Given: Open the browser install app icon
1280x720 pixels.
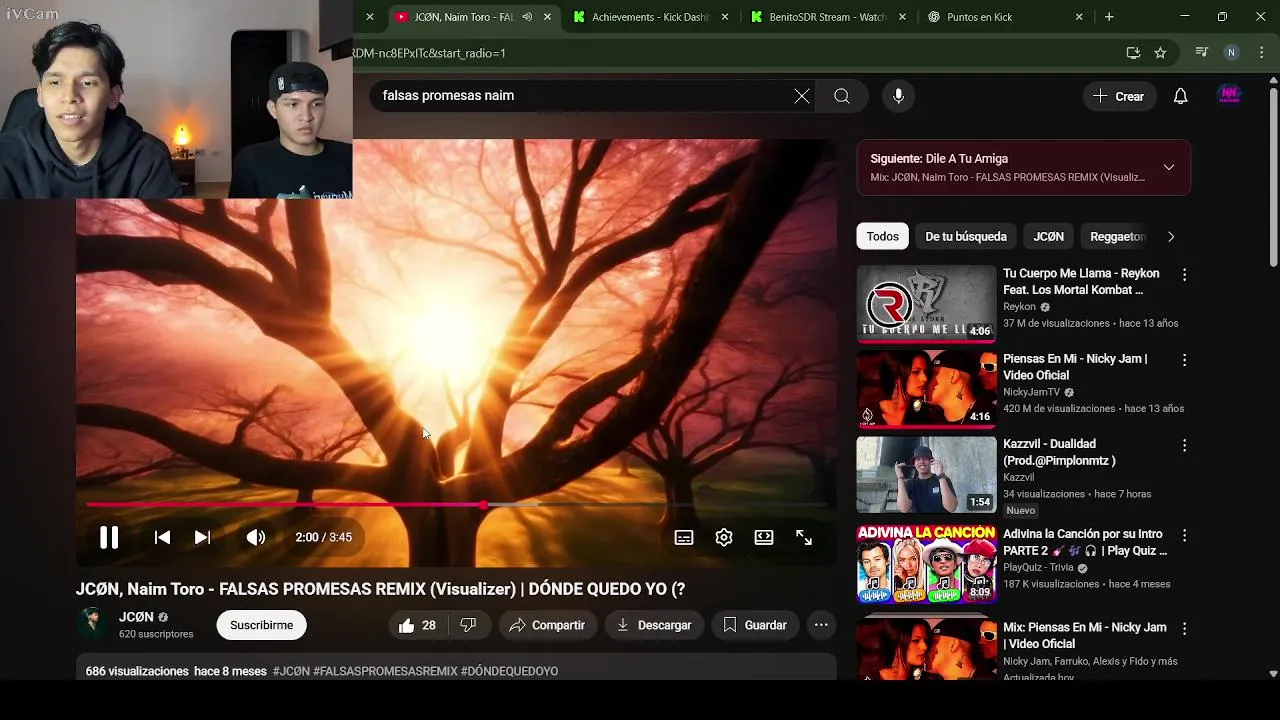Looking at the screenshot, I should click(x=1133, y=53).
